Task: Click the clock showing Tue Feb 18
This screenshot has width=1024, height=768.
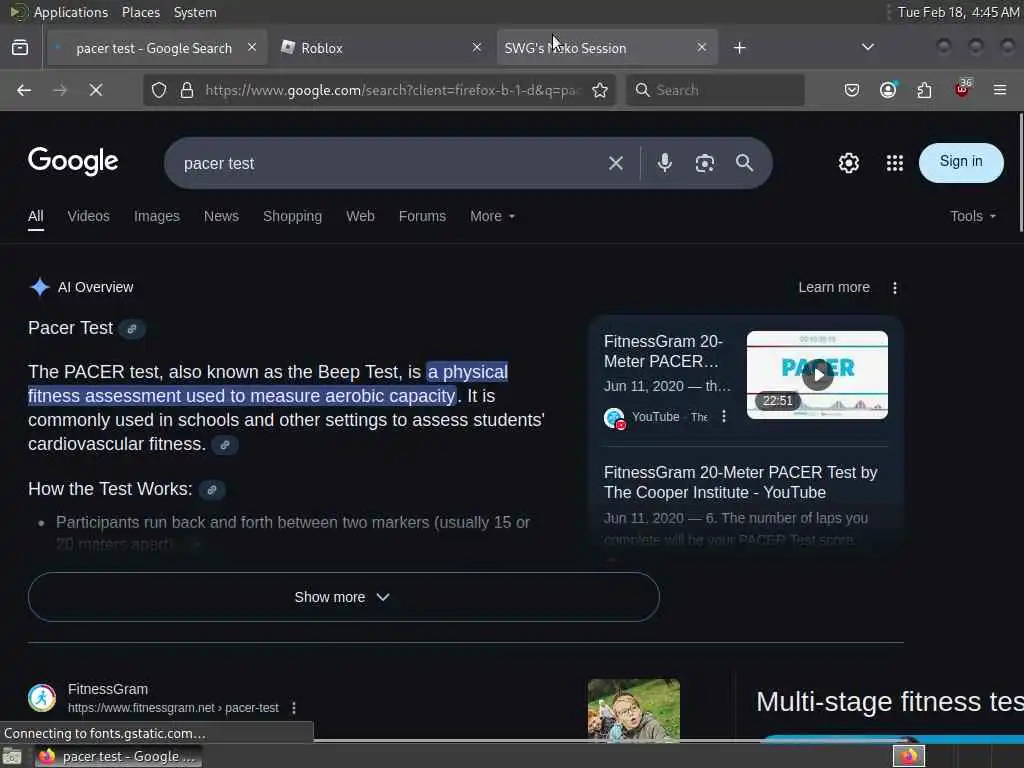Action: (958, 12)
